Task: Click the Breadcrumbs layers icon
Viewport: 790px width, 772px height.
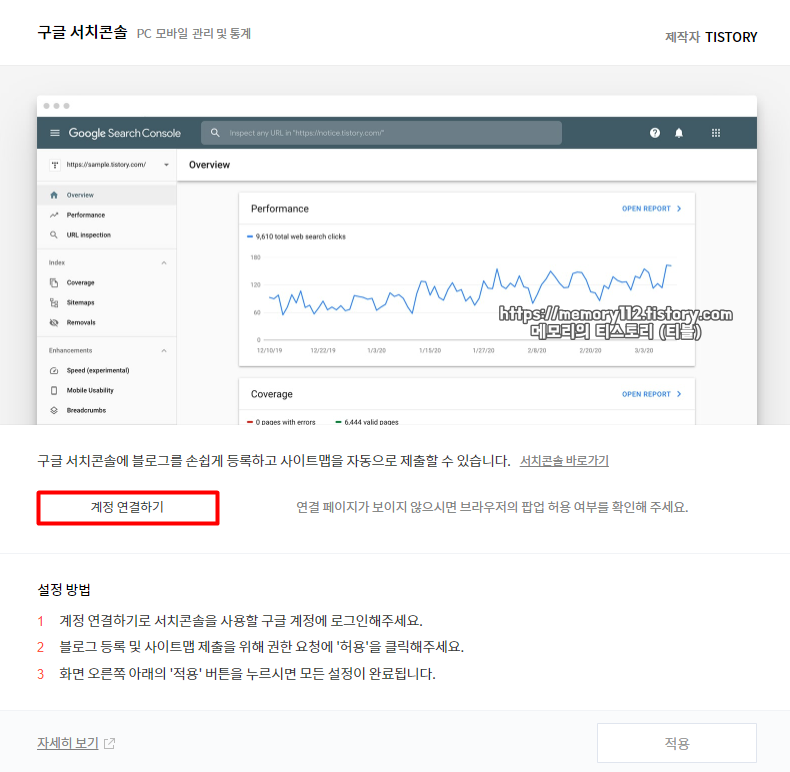Action: pyautogui.click(x=54, y=410)
